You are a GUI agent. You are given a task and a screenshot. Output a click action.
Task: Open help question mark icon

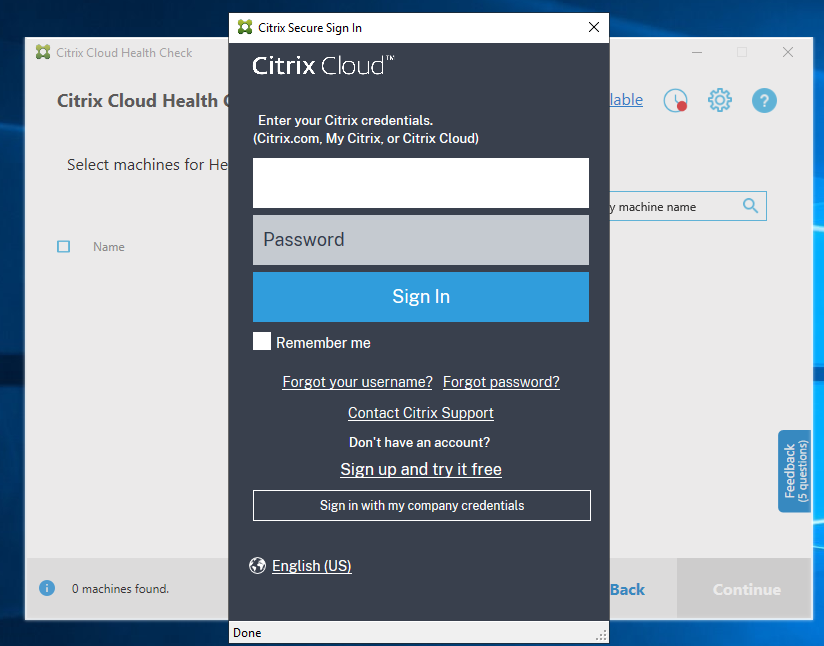pyautogui.click(x=764, y=100)
